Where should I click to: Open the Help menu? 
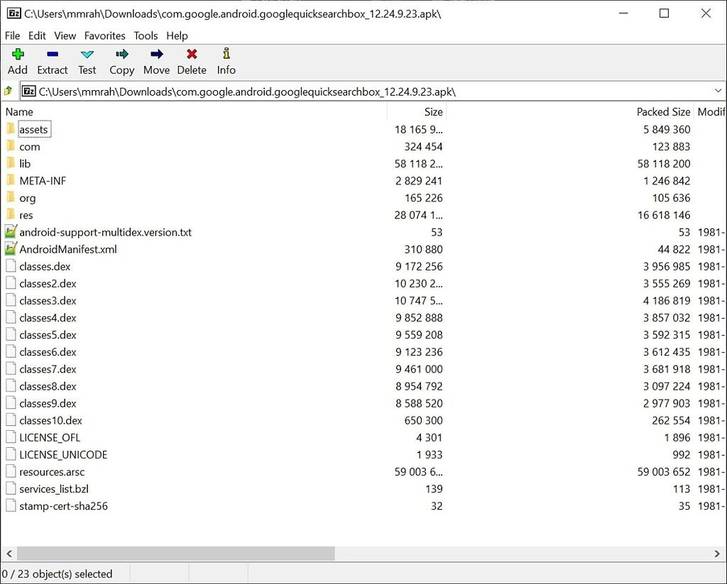point(177,36)
